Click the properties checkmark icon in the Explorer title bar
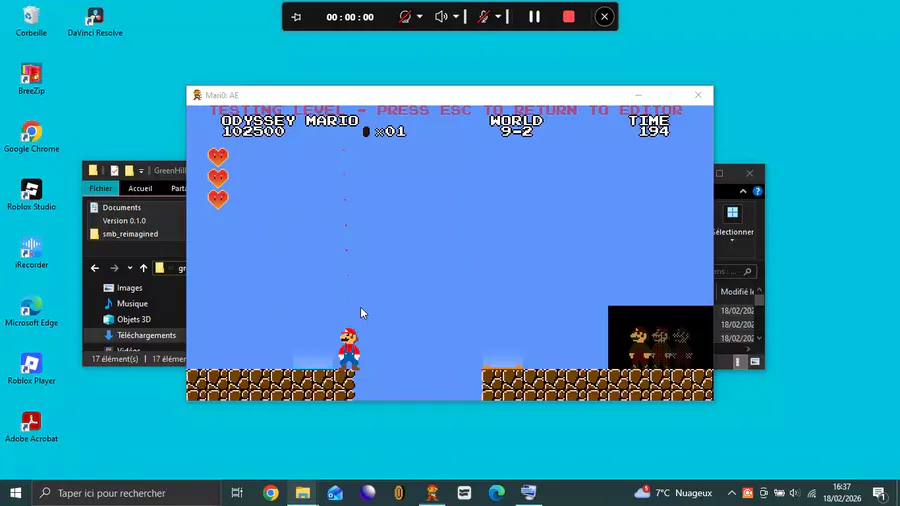This screenshot has width=900, height=506. click(x=114, y=170)
